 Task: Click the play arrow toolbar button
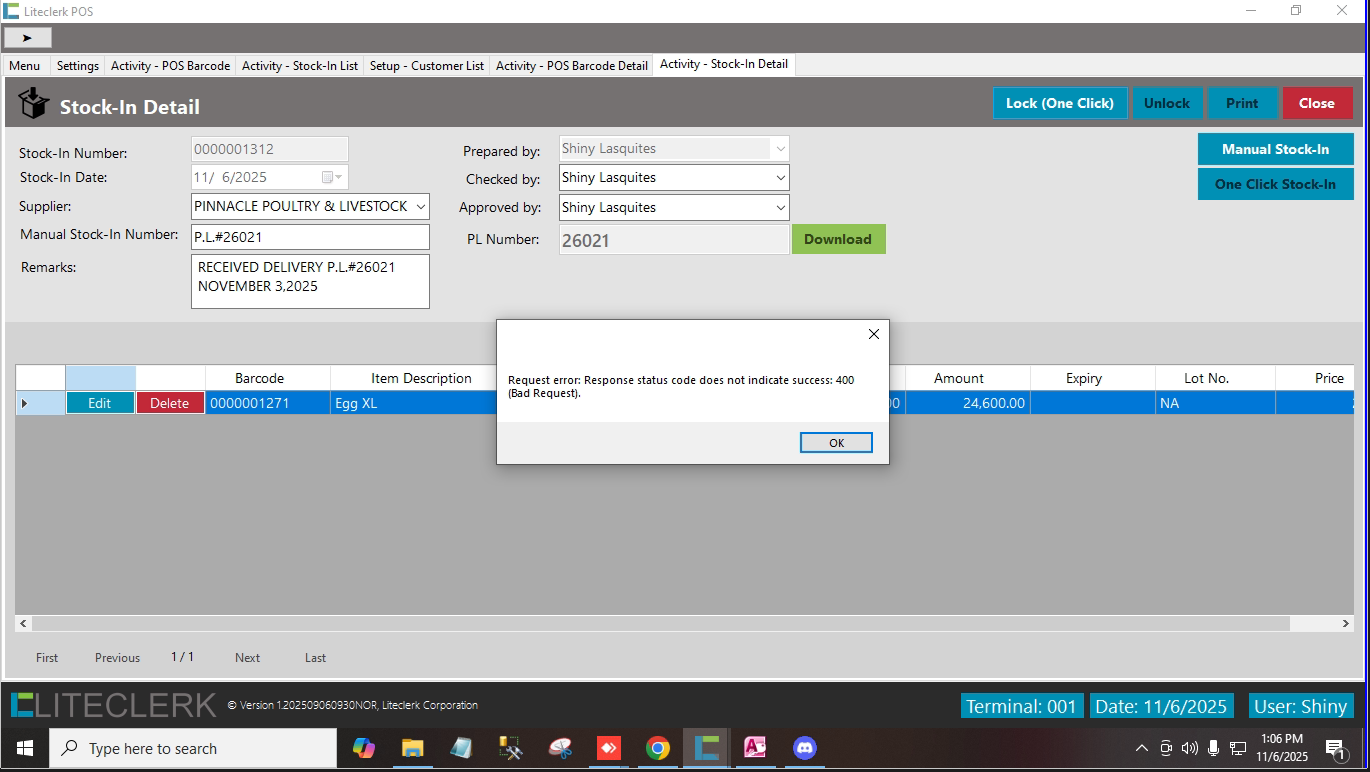click(28, 37)
